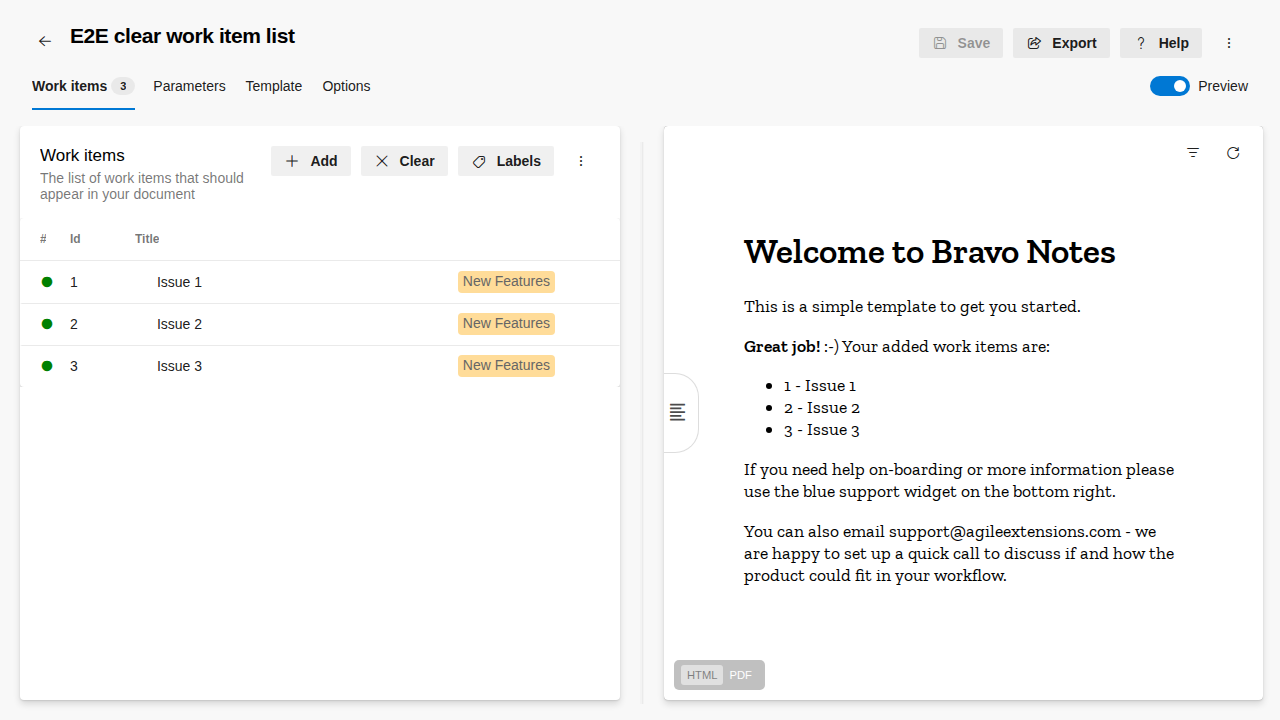Screen dimensions: 1280x720
Task: Click the New Features label on Issue 2
Action: tap(506, 324)
